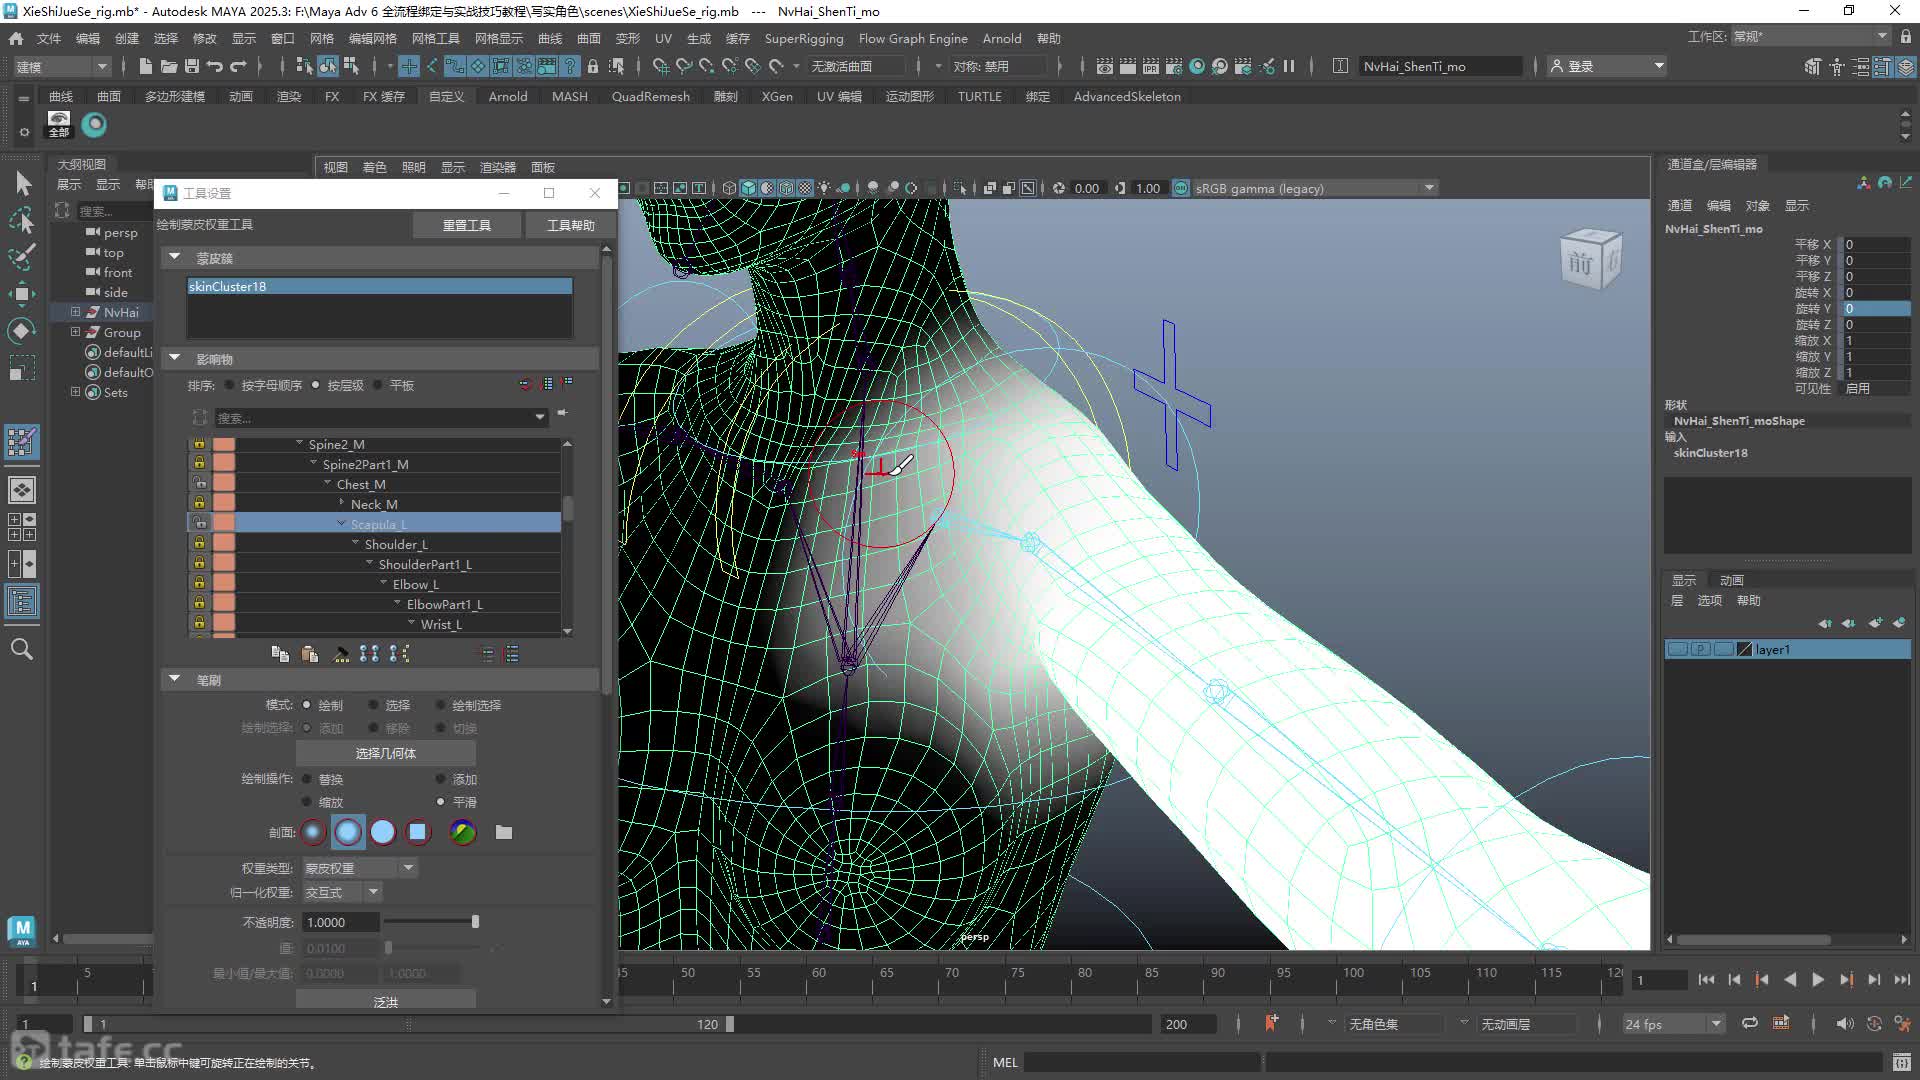The width and height of the screenshot is (1920, 1080).
Task: Select 按字母顺序 sort order radio button
Action: pyautogui.click(x=230, y=385)
